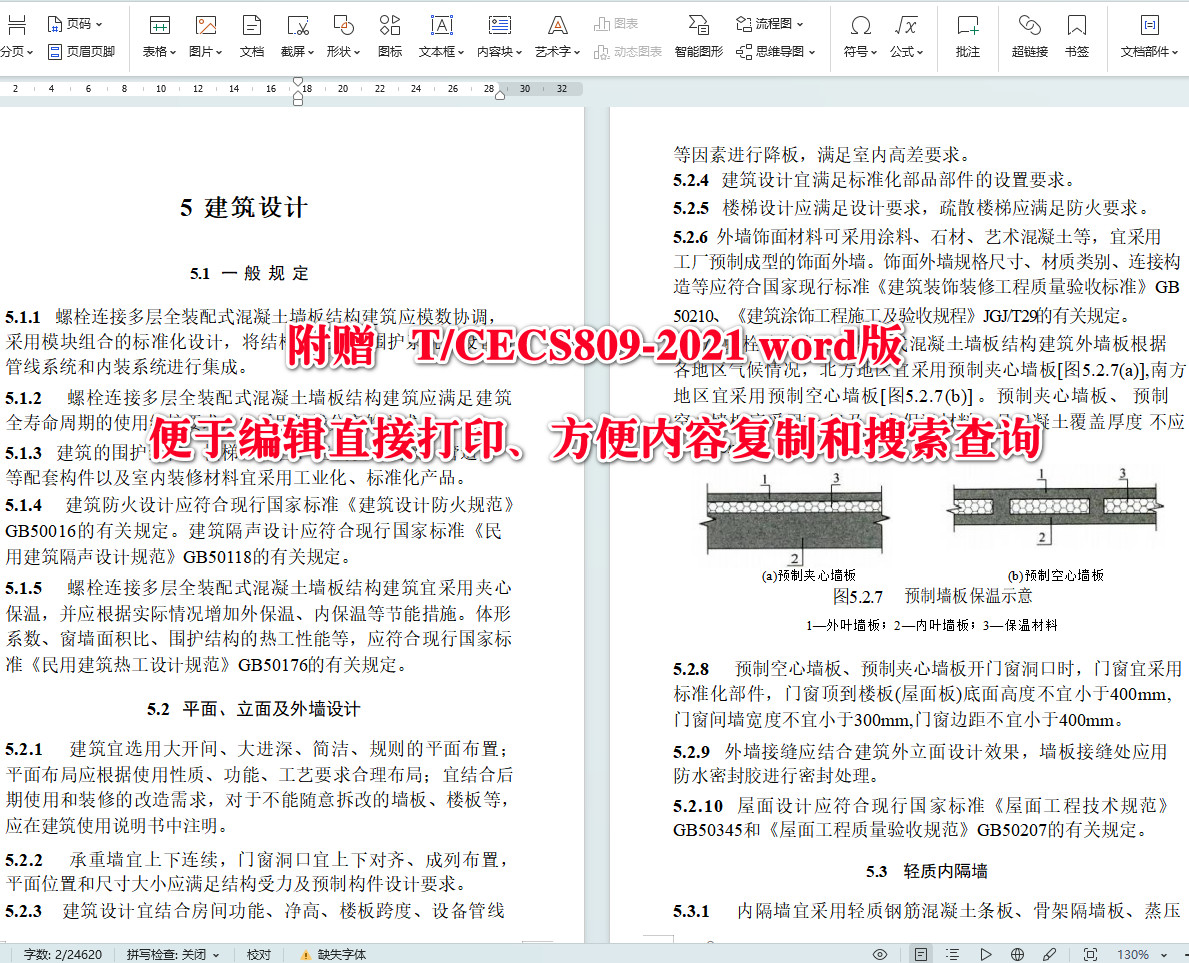1189x963 pixels.
Task: Insert WordArt via the 艺术字 icon
Action: tap(557, 26)
